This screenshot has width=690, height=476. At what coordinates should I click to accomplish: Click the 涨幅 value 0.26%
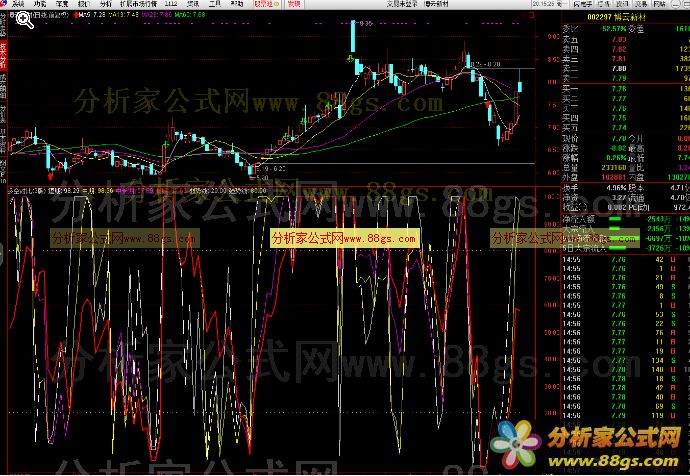tap(617, 157)
